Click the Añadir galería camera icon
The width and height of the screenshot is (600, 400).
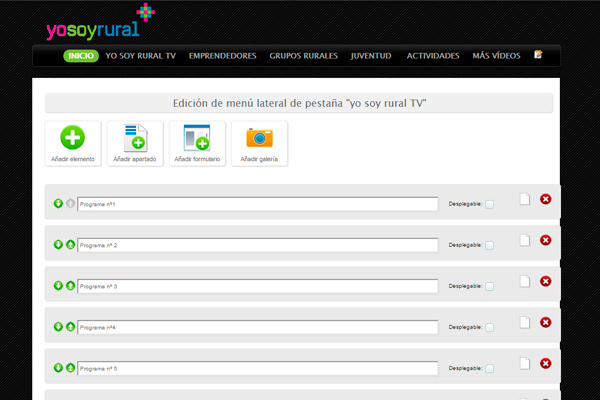[259, 138]
